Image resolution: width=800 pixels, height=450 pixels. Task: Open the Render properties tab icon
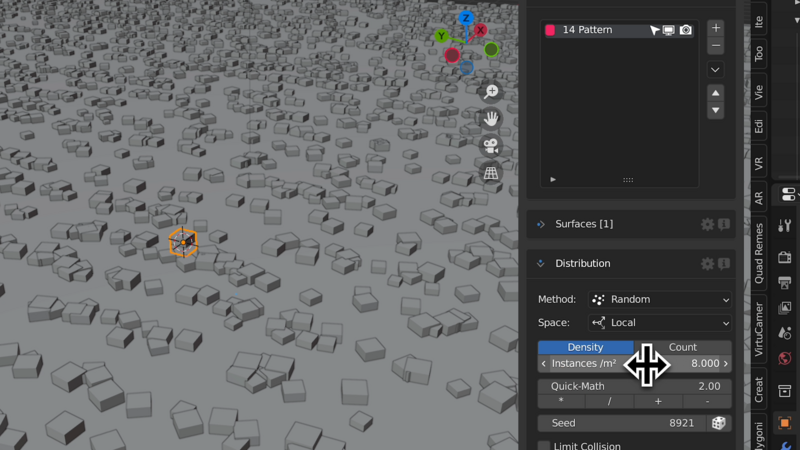785,256
